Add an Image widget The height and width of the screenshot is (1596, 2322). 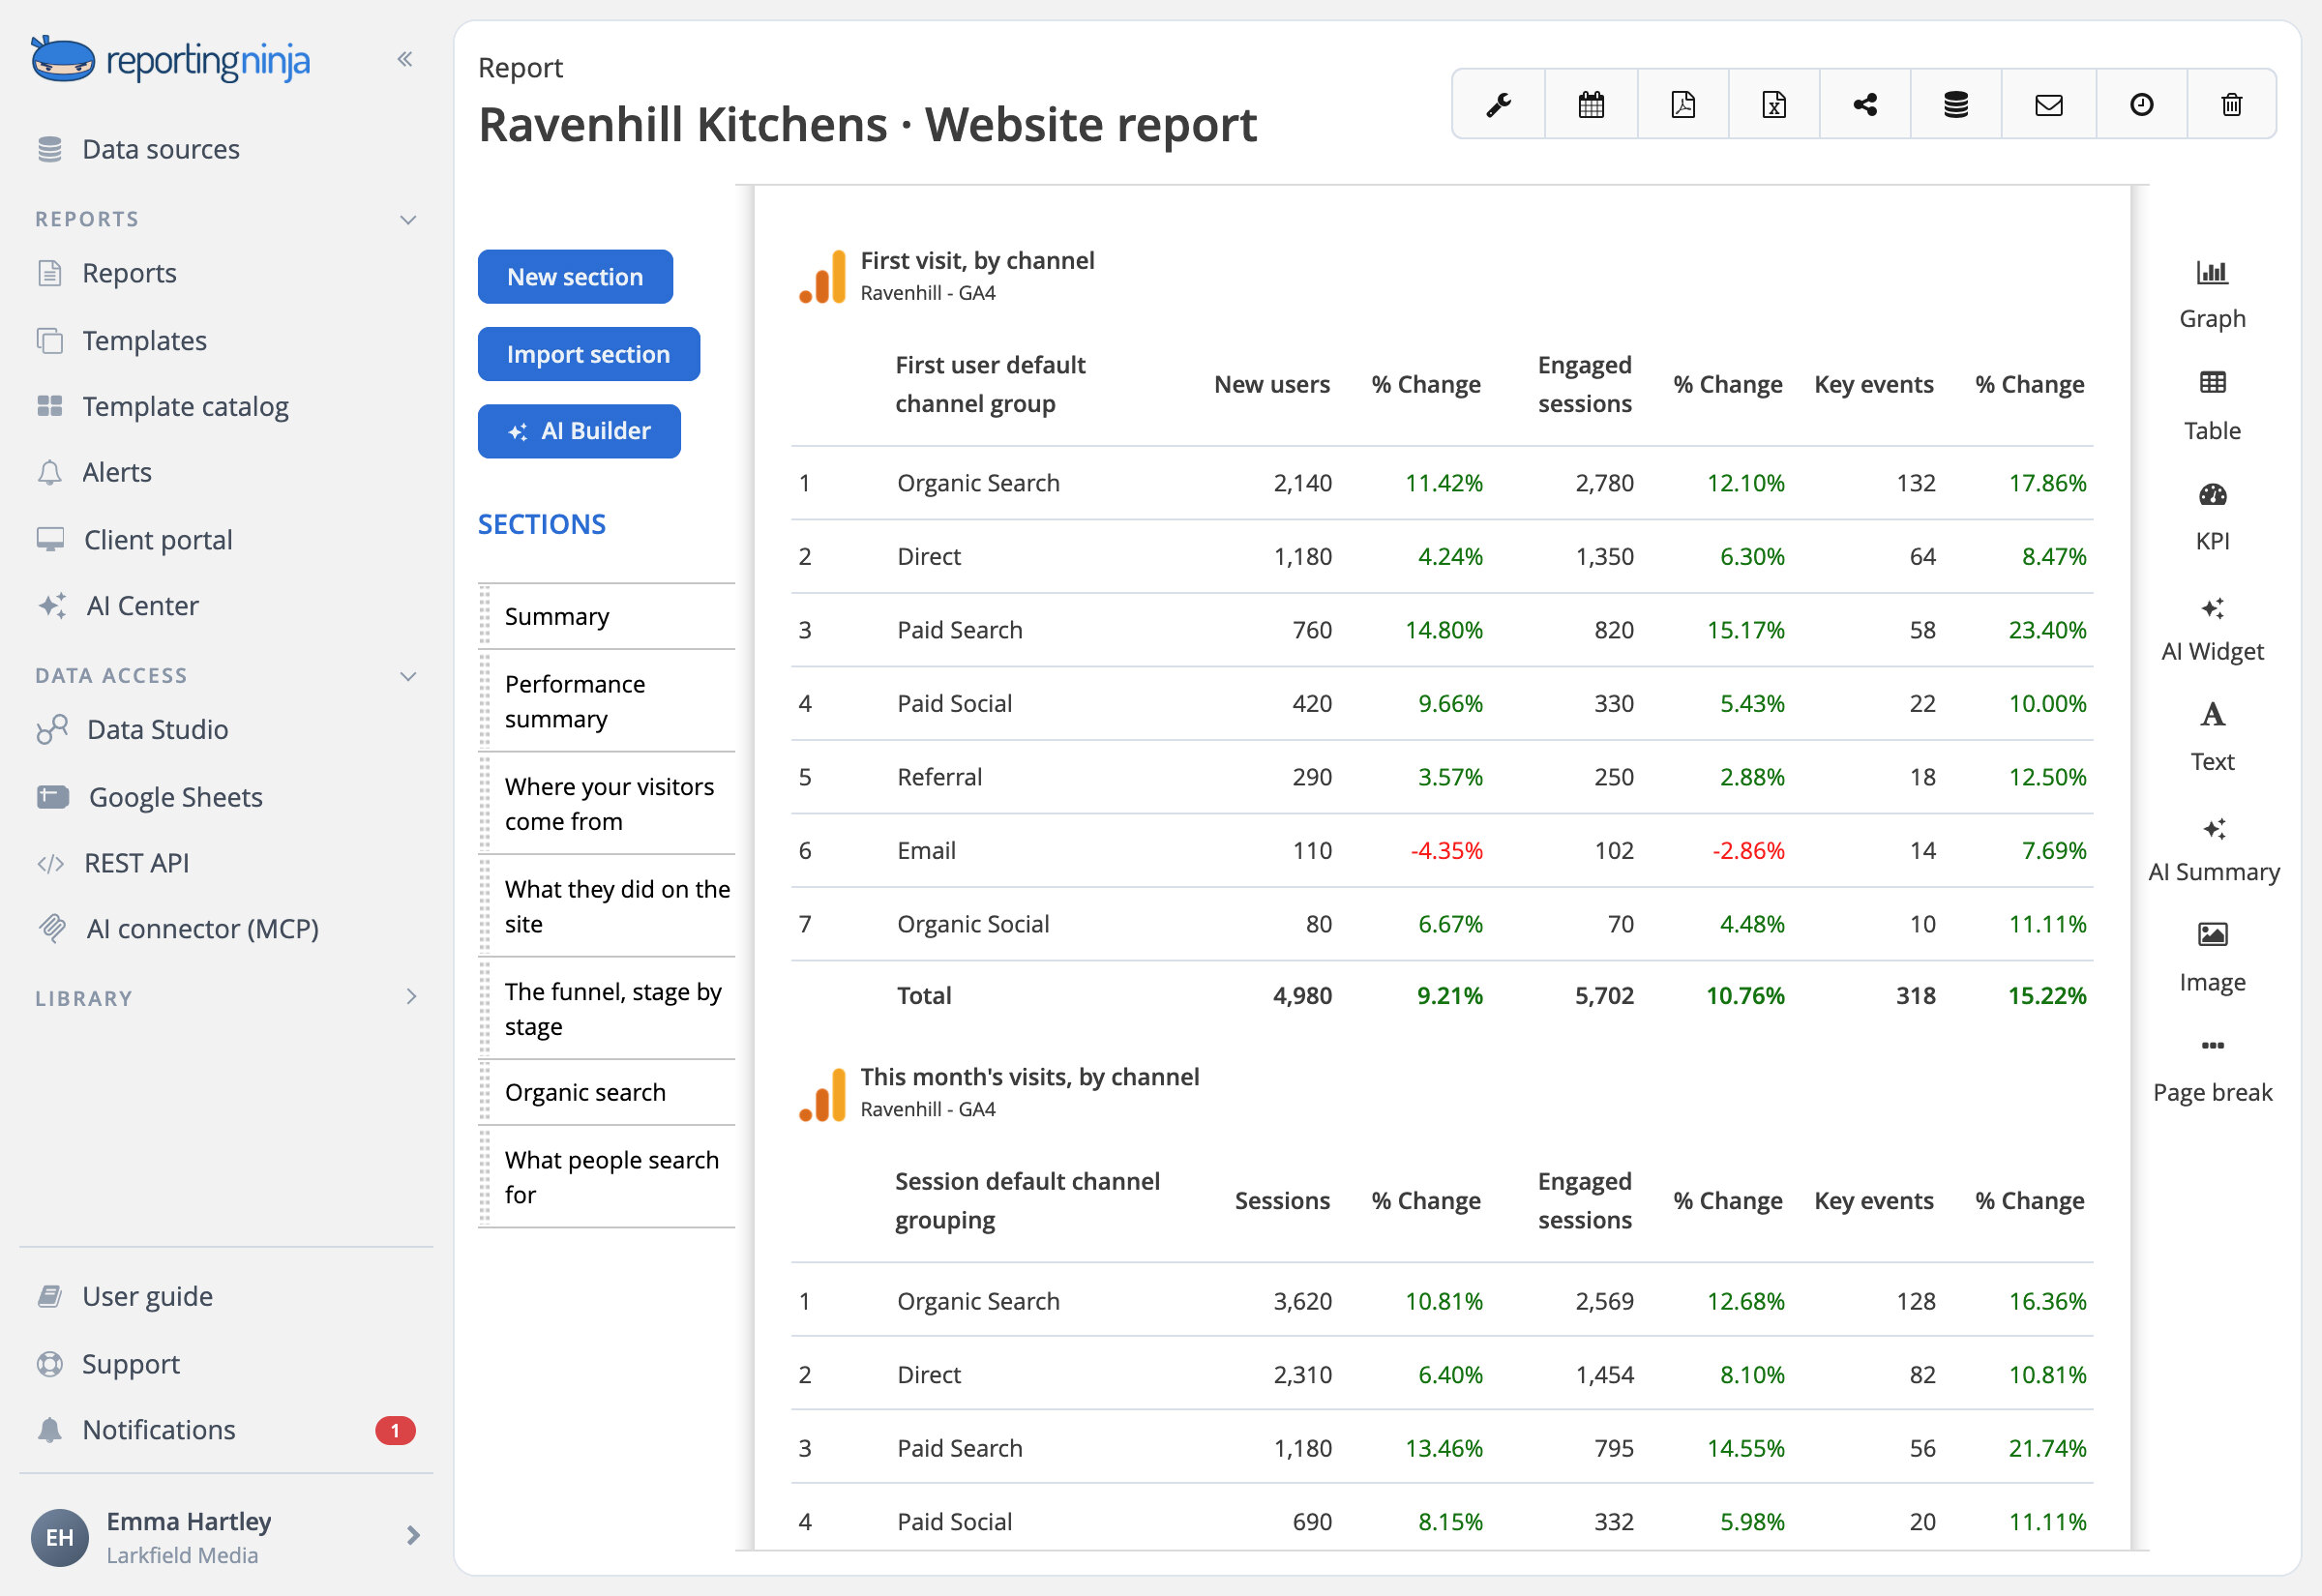(x=2212, y=958)
